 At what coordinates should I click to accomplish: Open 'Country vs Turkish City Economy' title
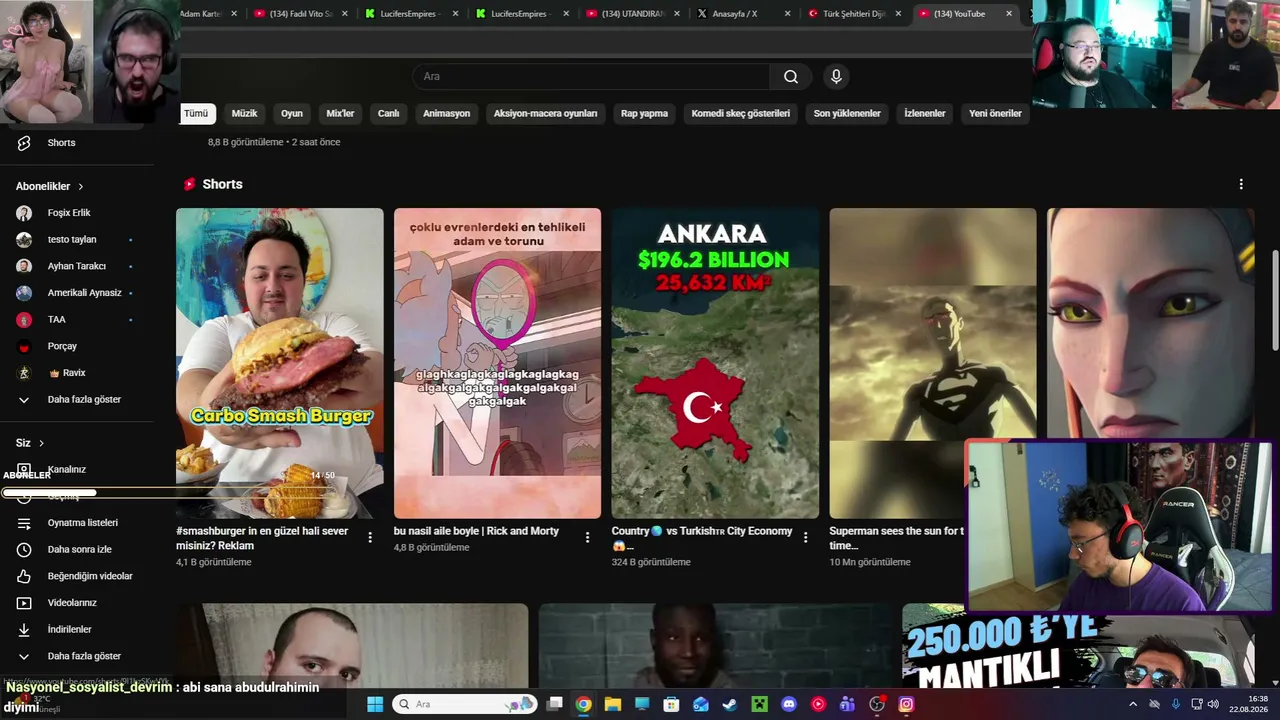click(702, 539)
